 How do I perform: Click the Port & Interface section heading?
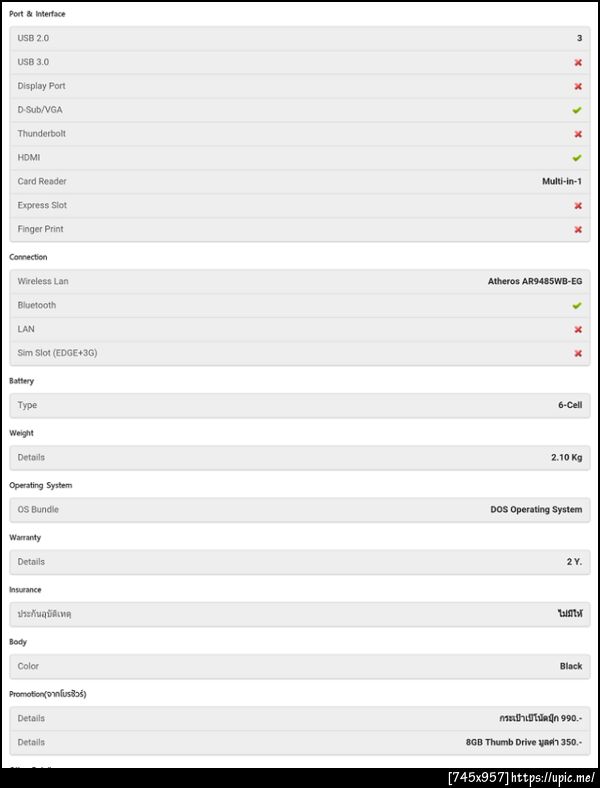coord(39,14)
